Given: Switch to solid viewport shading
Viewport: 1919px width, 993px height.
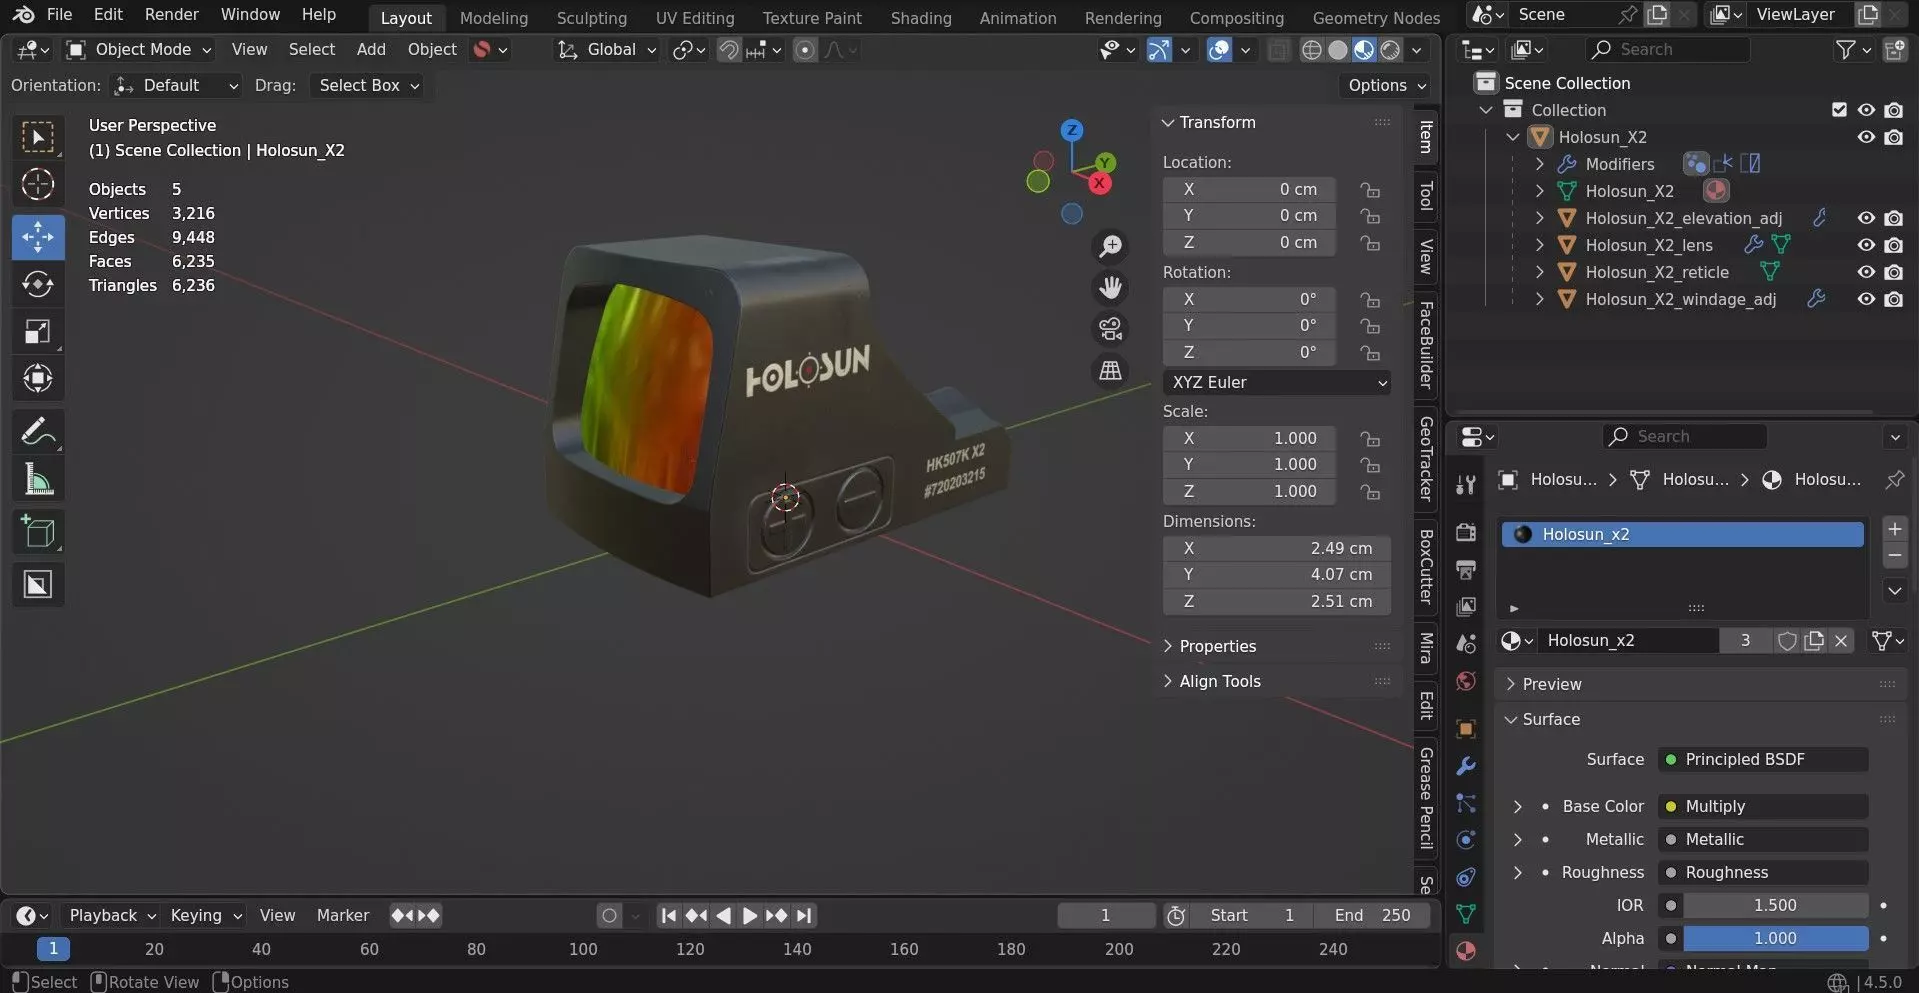Looking at the screenshot, I should pyautogui.click(x=1337, y=50).
